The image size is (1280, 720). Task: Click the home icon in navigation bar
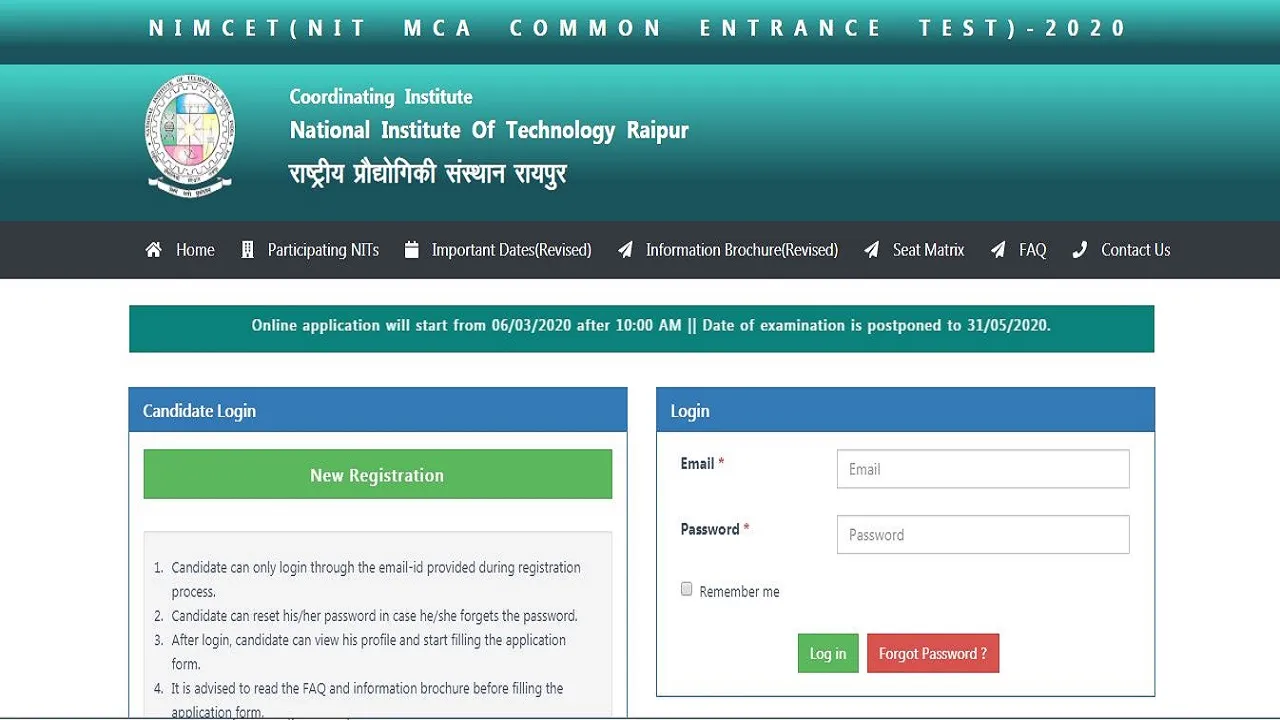click(154, 250)
